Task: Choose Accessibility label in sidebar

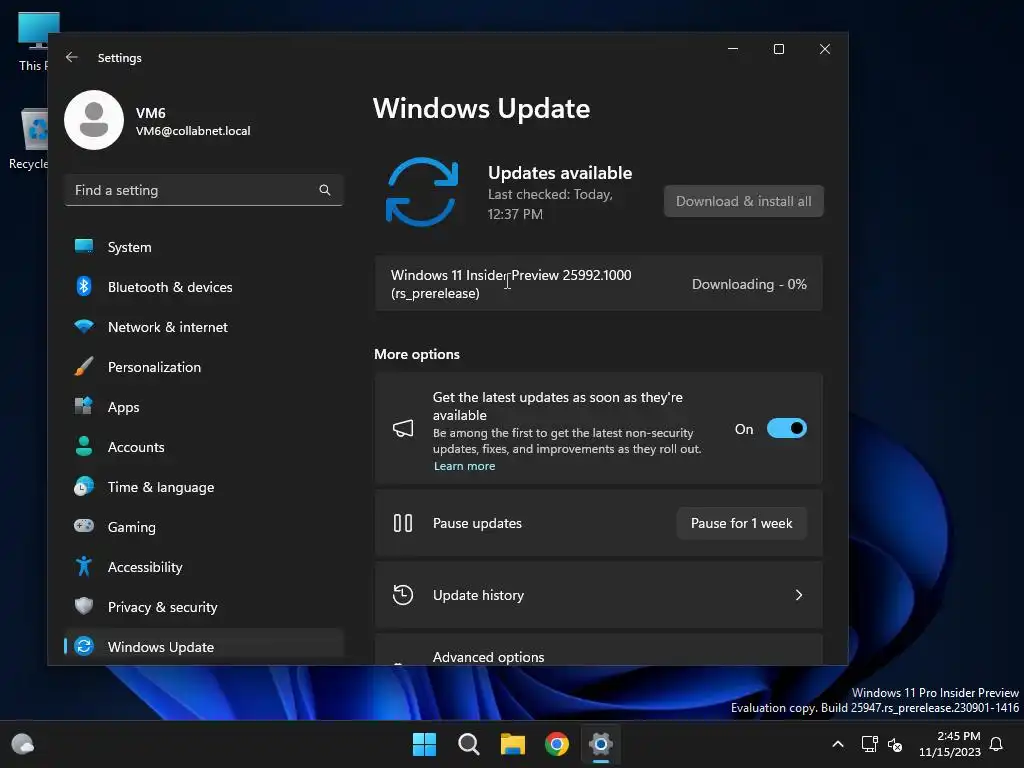Action: 145,567
